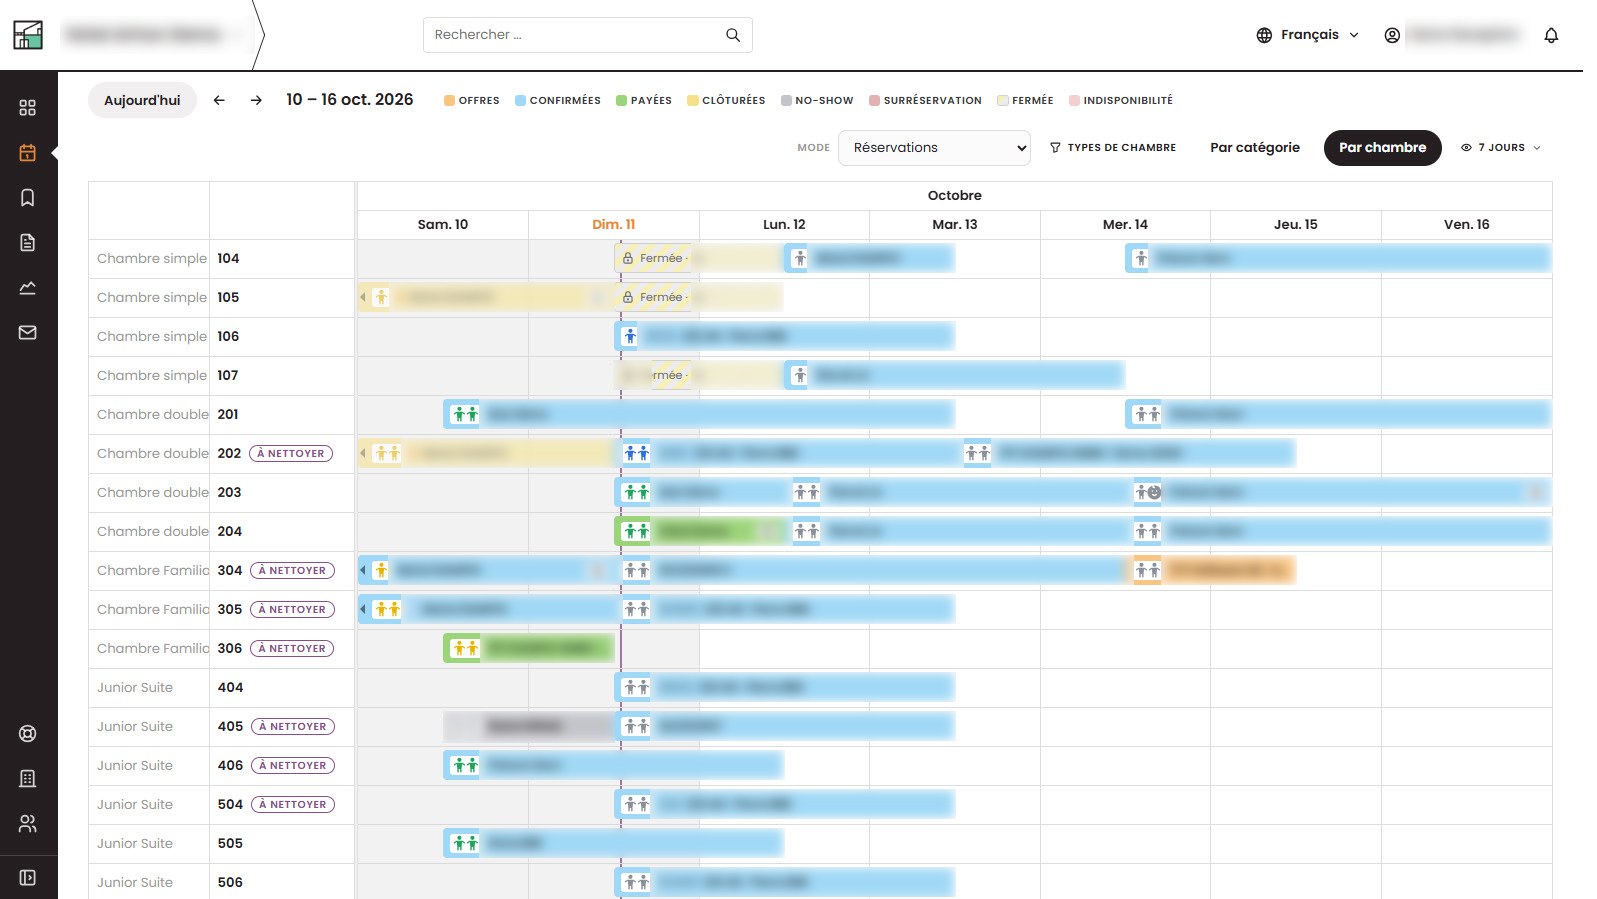Go to previous week with left arrow
The height and width of the screenshot is (899, 1597).
[219, 100]
